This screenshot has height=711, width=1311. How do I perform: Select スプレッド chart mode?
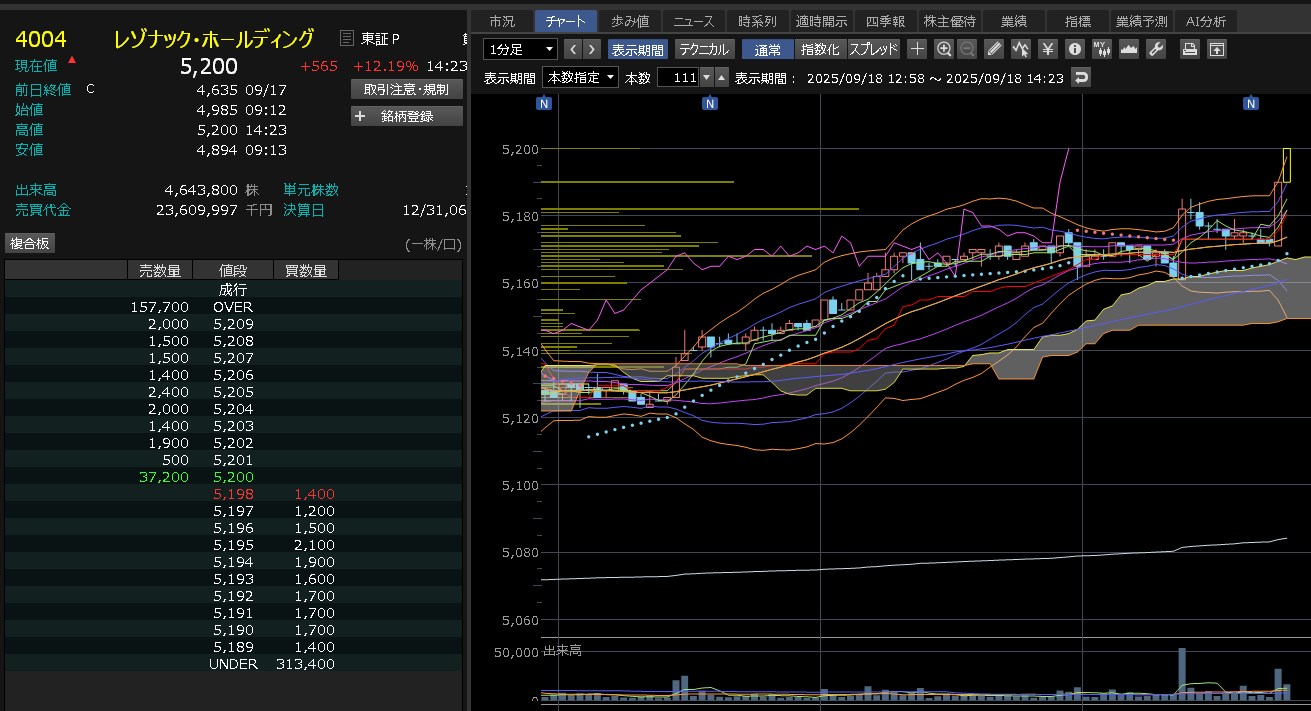873,48
